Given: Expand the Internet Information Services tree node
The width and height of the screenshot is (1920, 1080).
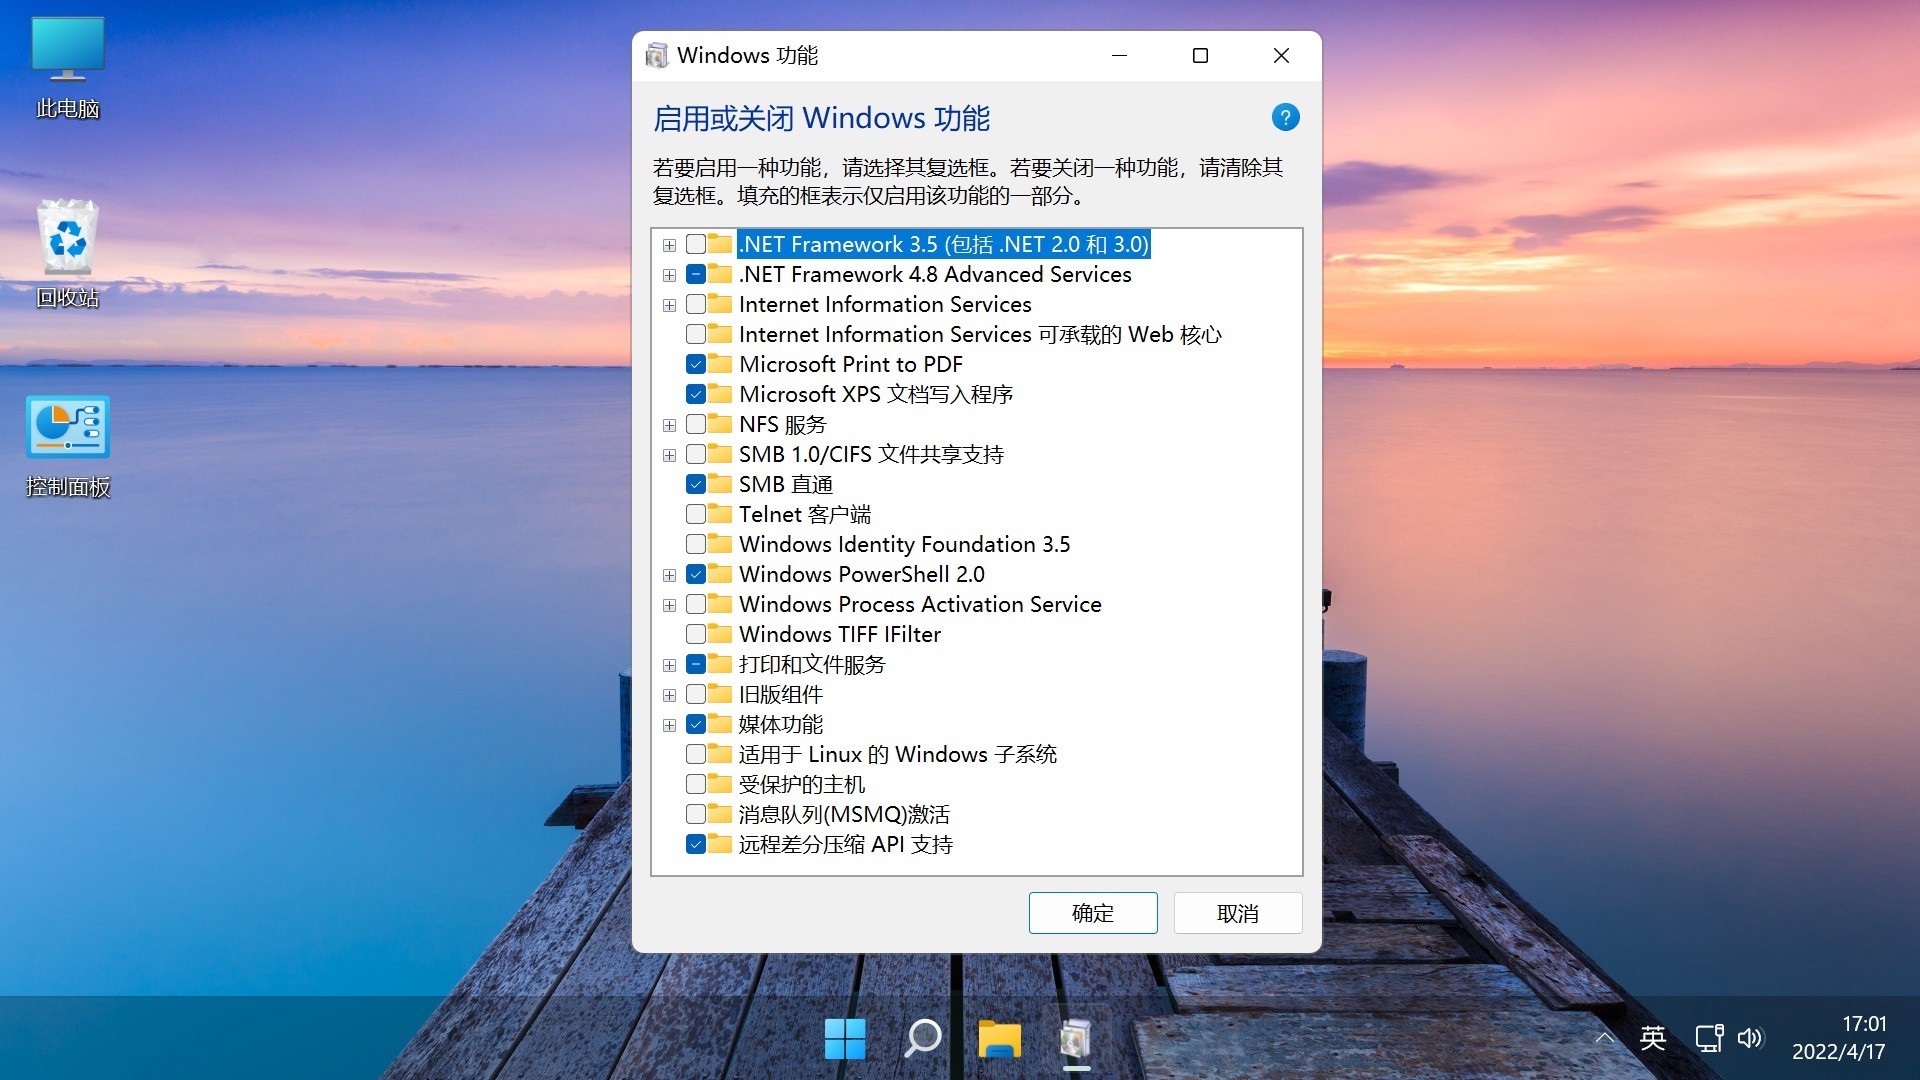Looking at the screenshot, I should pyautogui.click(x=669, y=305).
